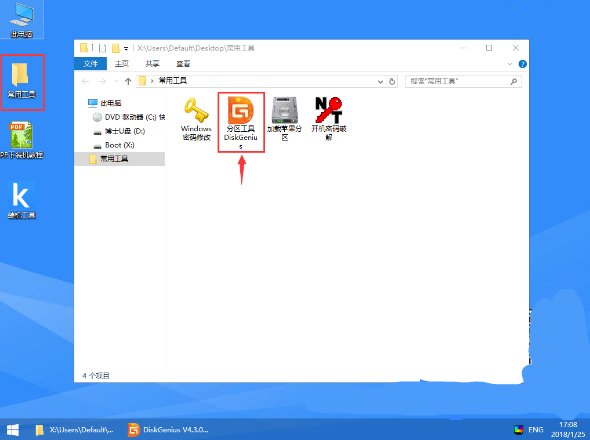The height and width of the screenshot is (440, 590).
Task: Switch to DiskGenius V4.3.0 taskbar item
Action: [x=168, y=430]
